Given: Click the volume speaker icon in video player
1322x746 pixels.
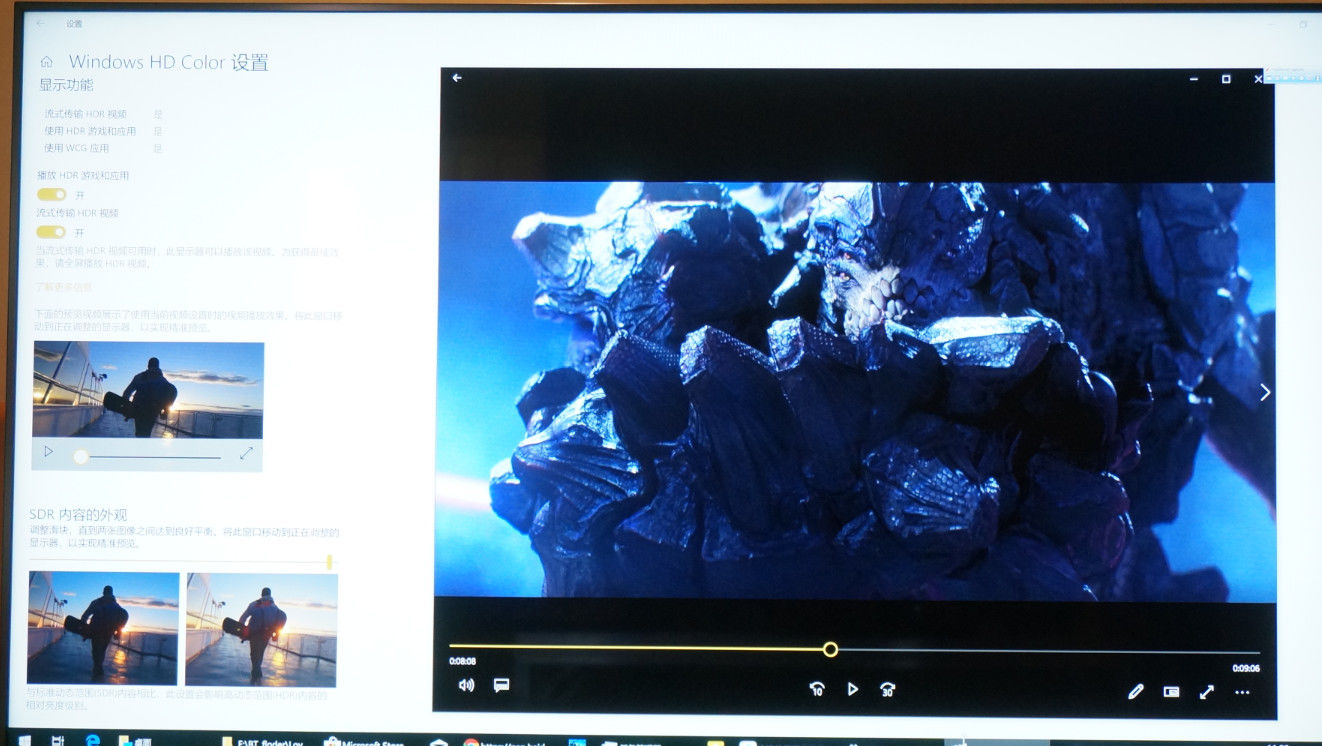Looking at the screenshot, I should (x=466, y=685).
